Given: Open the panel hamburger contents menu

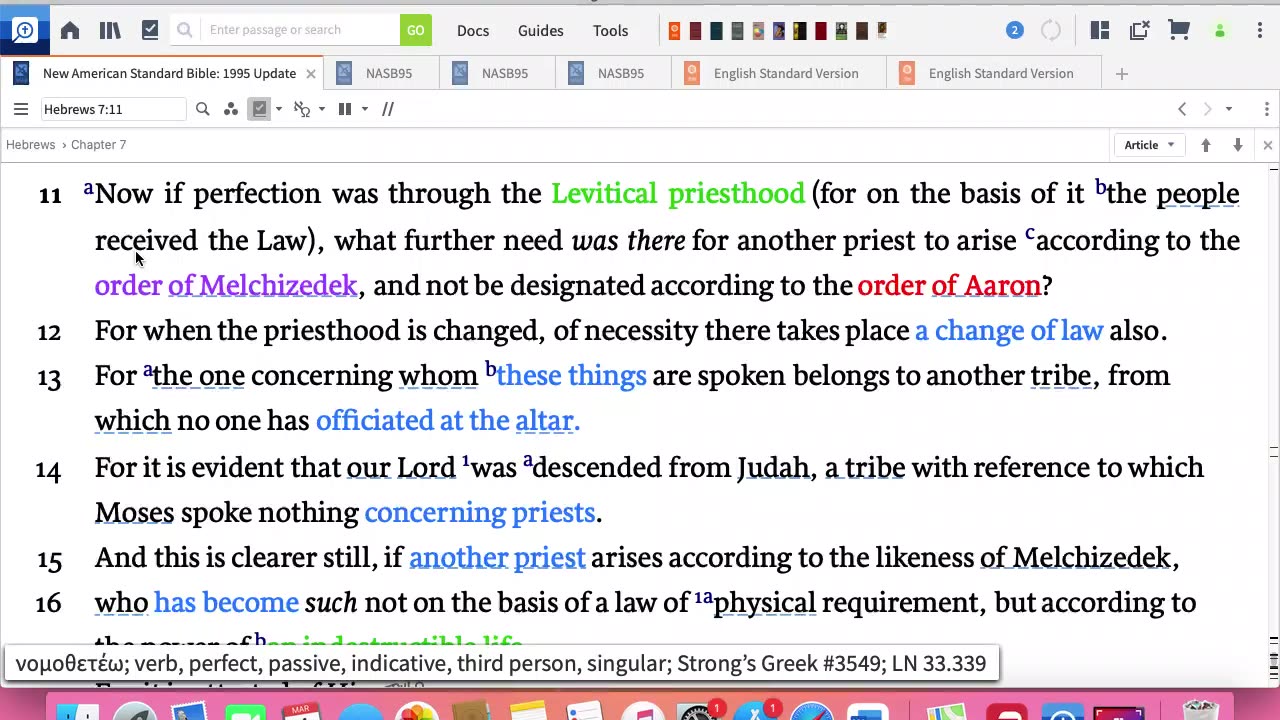Looking at the screenshot, I should [20, 109].
